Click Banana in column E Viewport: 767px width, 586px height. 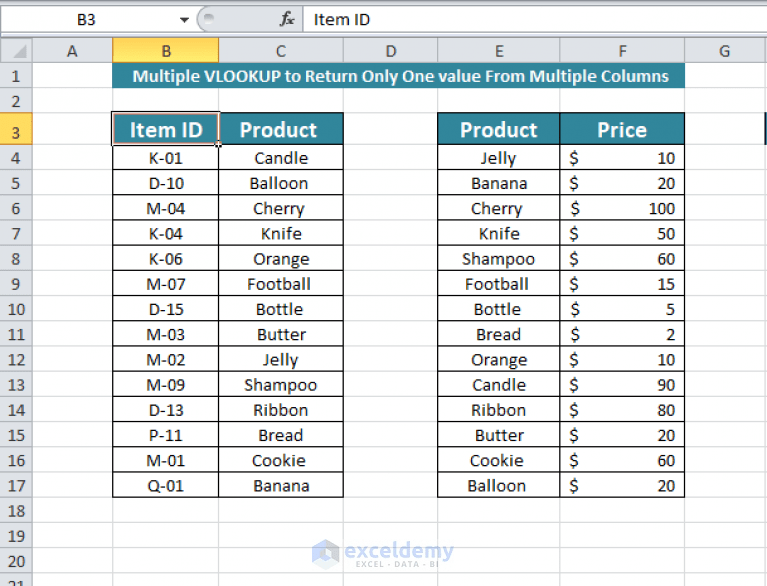498,183
